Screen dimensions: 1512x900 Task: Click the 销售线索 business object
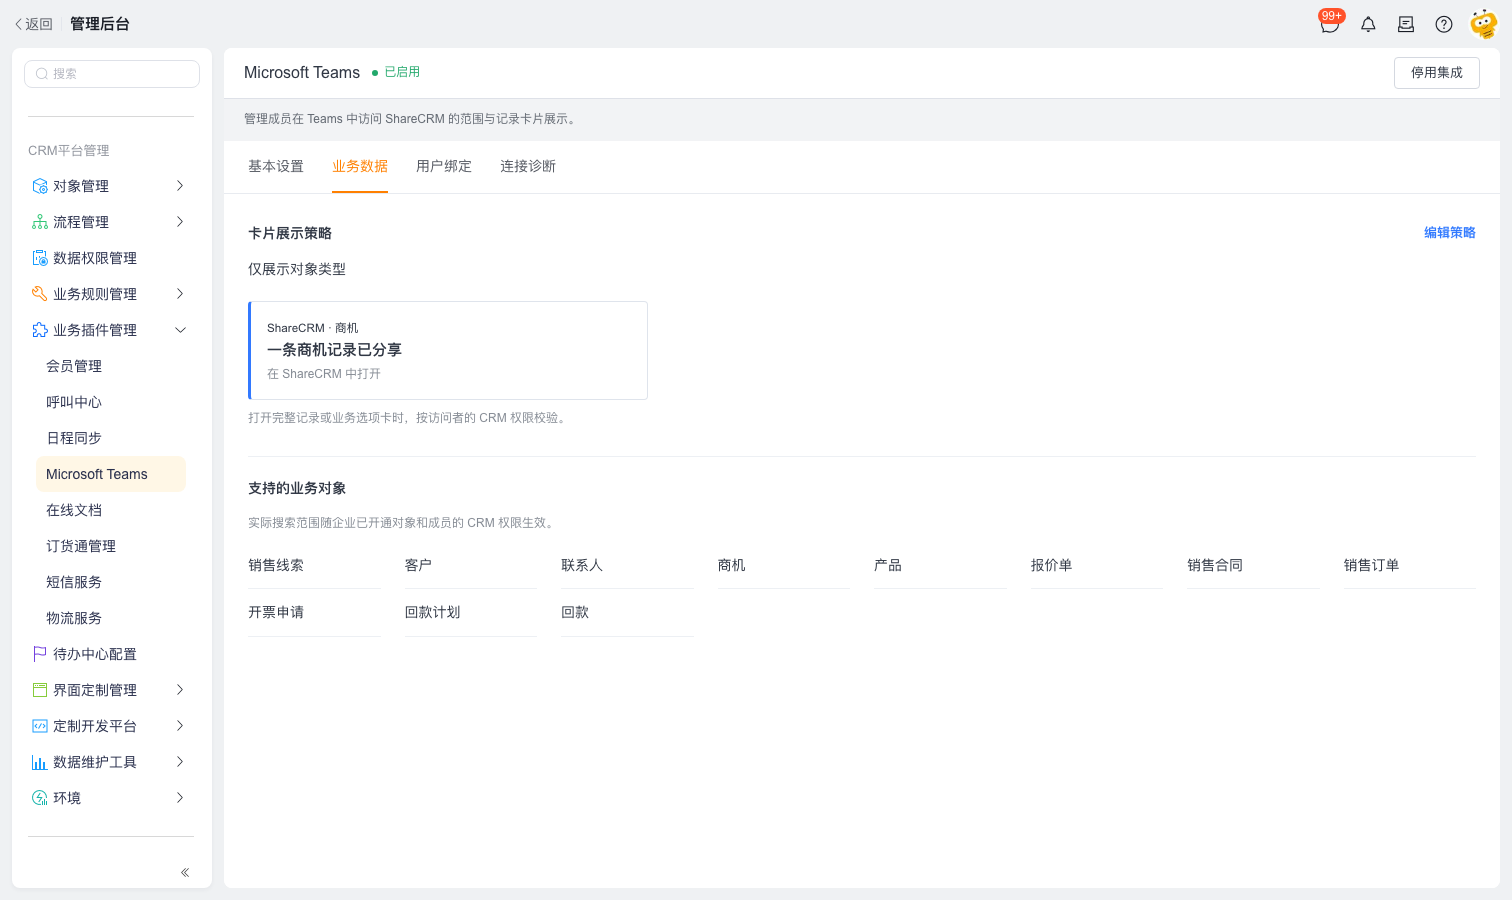point(276,566)
